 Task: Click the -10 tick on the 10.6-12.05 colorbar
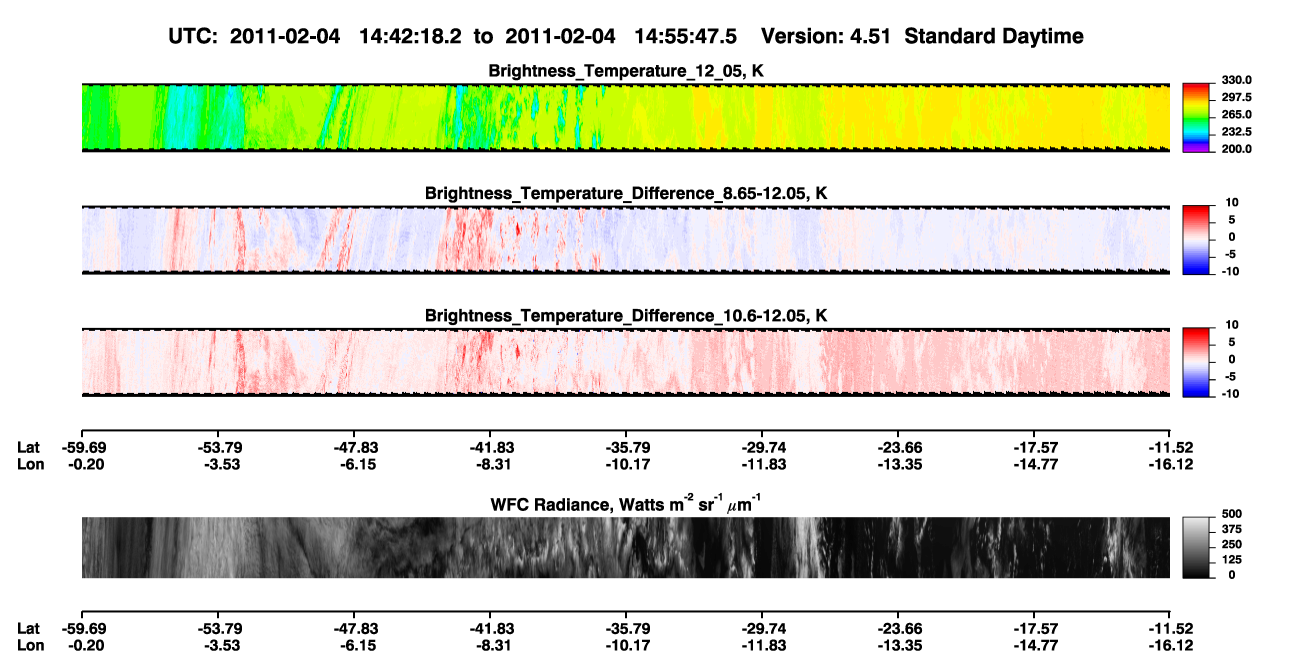click(1230, 394)
